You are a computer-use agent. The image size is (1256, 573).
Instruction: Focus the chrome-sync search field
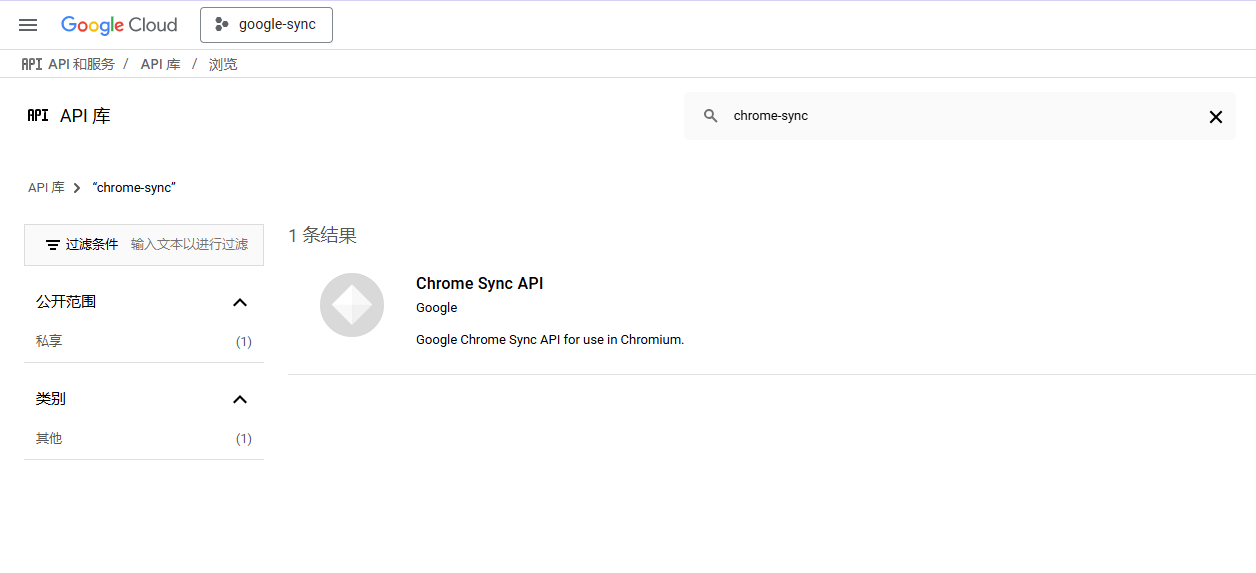[960, 116]
